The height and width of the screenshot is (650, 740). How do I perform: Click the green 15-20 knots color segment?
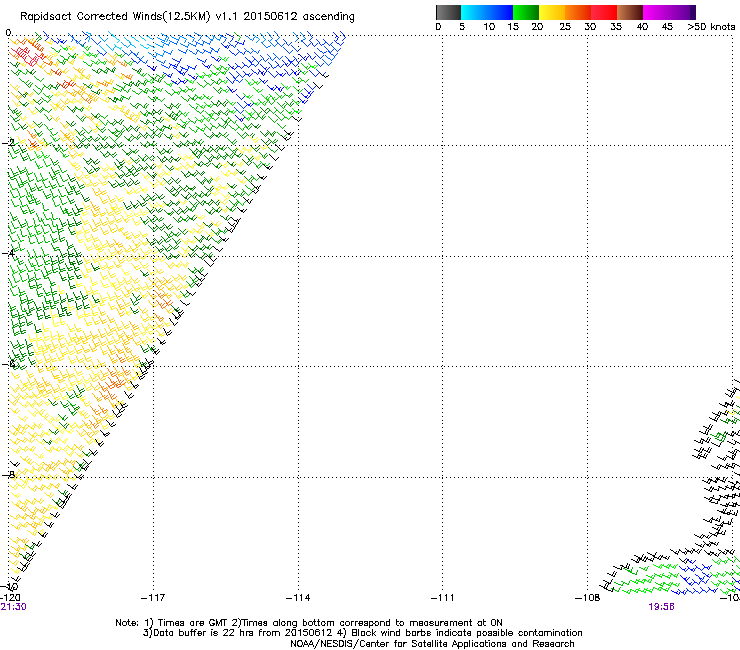click(x=526, y=12)
